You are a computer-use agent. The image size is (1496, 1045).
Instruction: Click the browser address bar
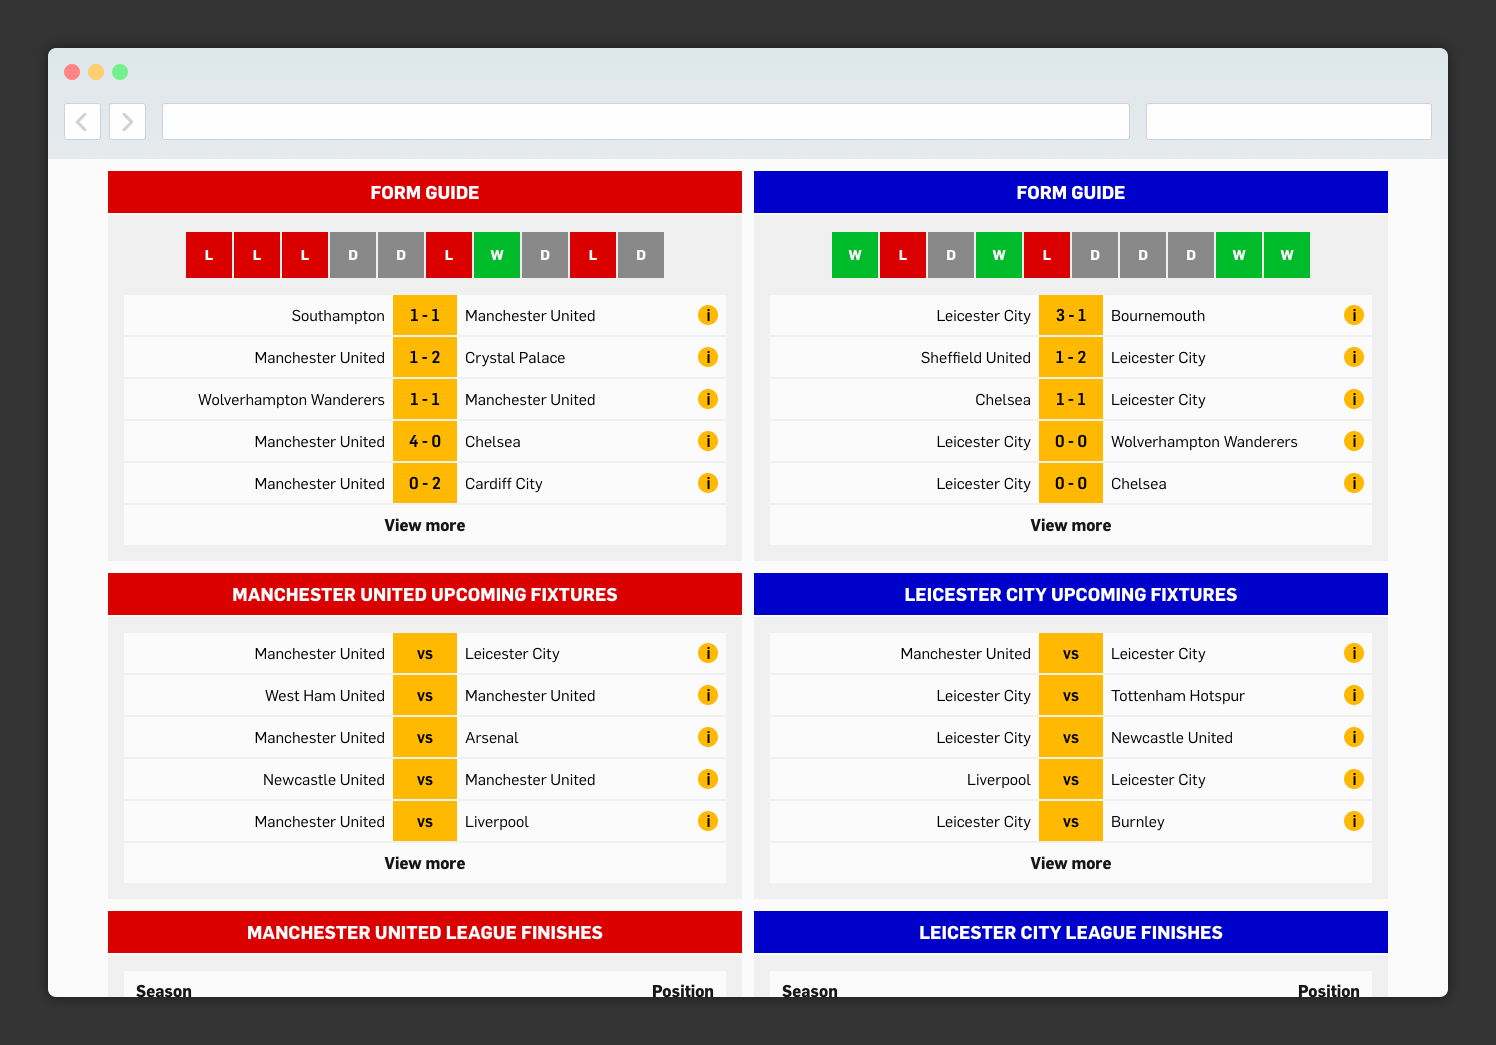646,121
